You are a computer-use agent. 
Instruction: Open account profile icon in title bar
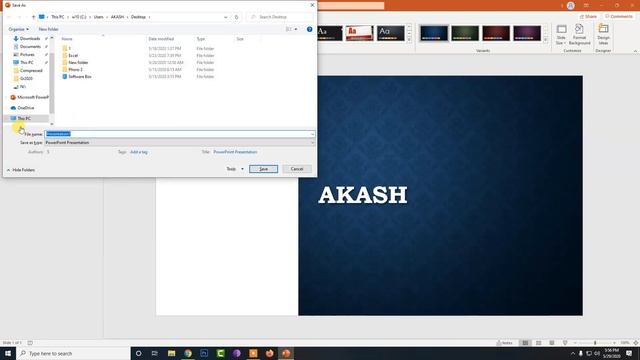click(x=571, y=5)
